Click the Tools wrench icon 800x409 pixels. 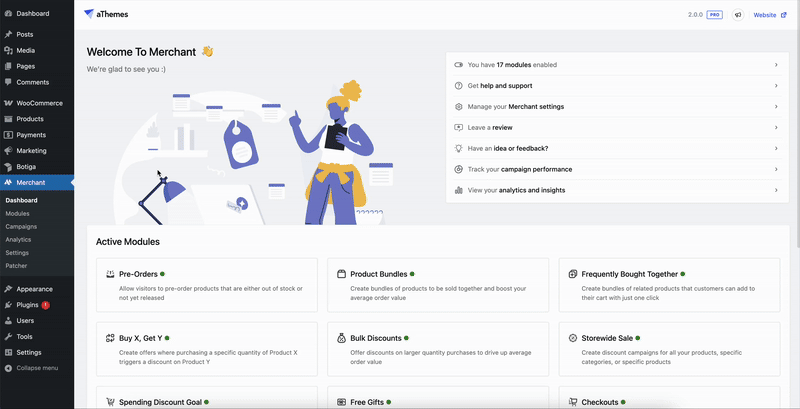[8, 337]
